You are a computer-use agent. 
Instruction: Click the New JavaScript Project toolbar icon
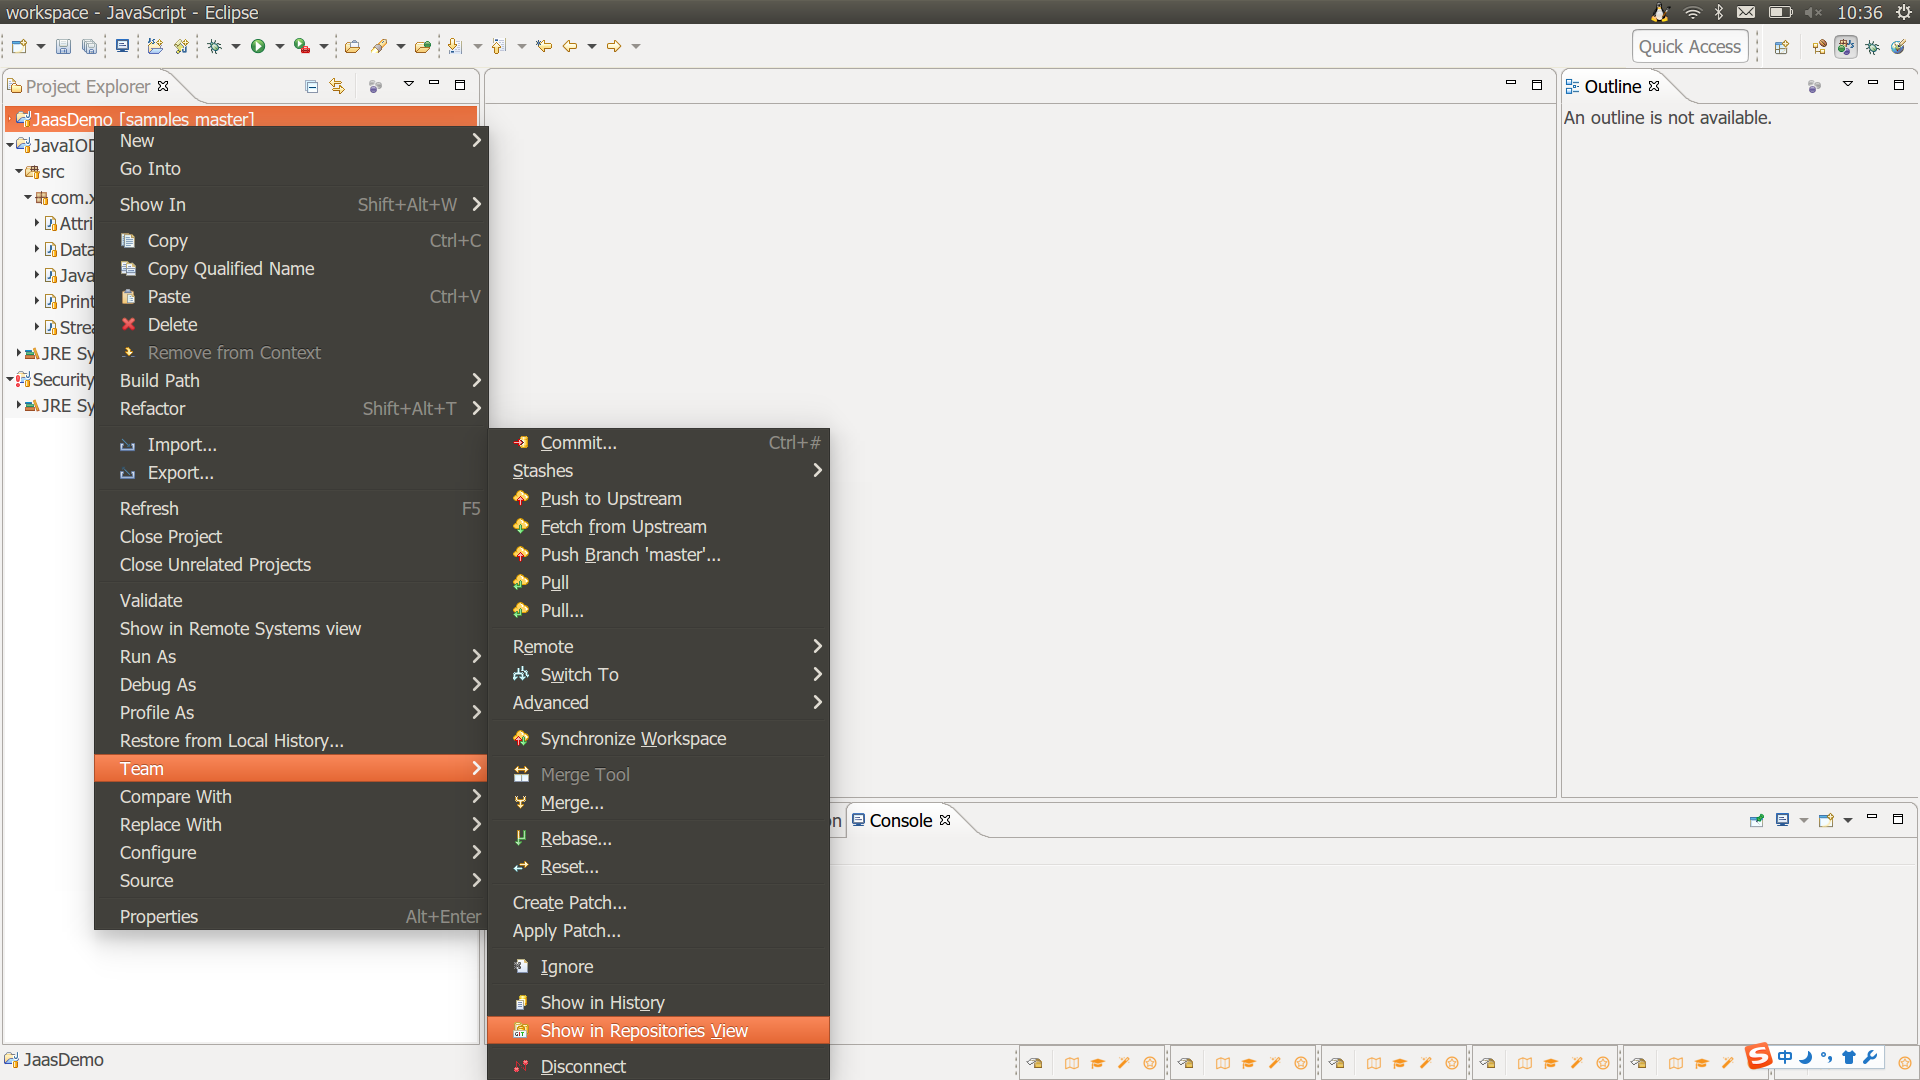point(155,46)
